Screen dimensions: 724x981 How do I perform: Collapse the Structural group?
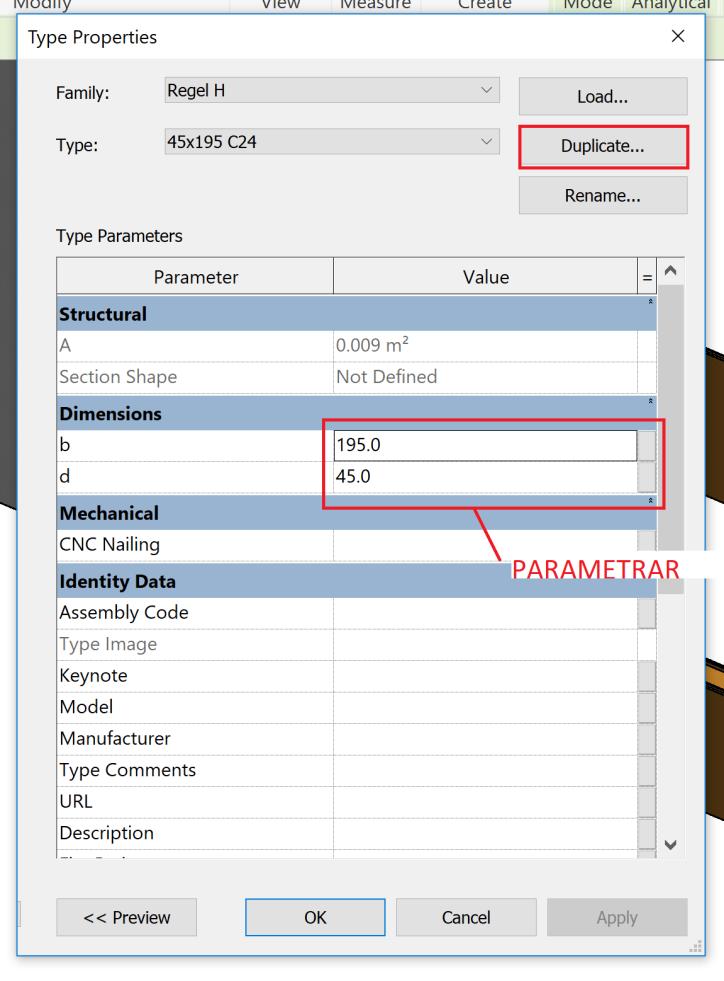[x=650, y=302]
